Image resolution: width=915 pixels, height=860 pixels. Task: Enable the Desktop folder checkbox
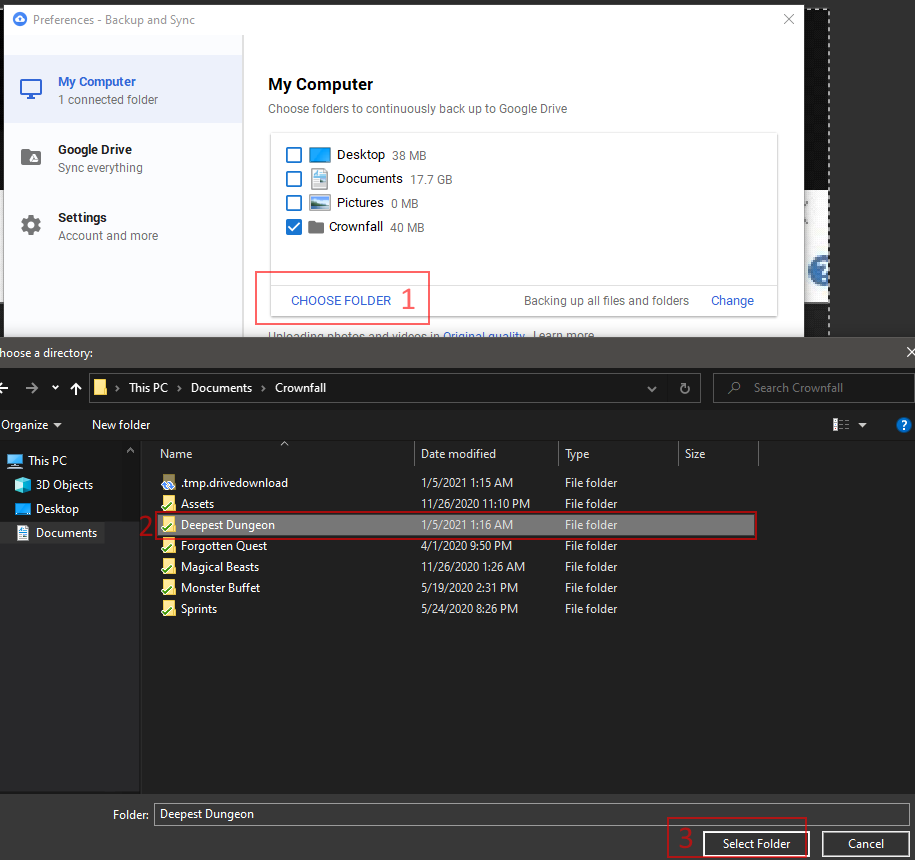tap(294, 155)
